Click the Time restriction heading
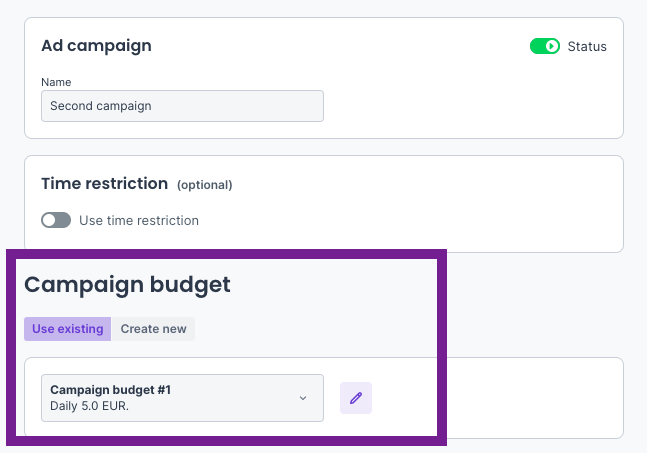Image resolution: width=647 pixels, height=453 pixels. click(x=104, y=184)
